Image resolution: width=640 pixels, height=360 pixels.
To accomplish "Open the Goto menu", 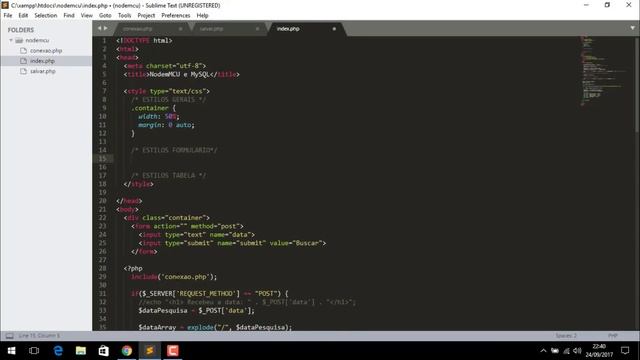I will (105, 16).
